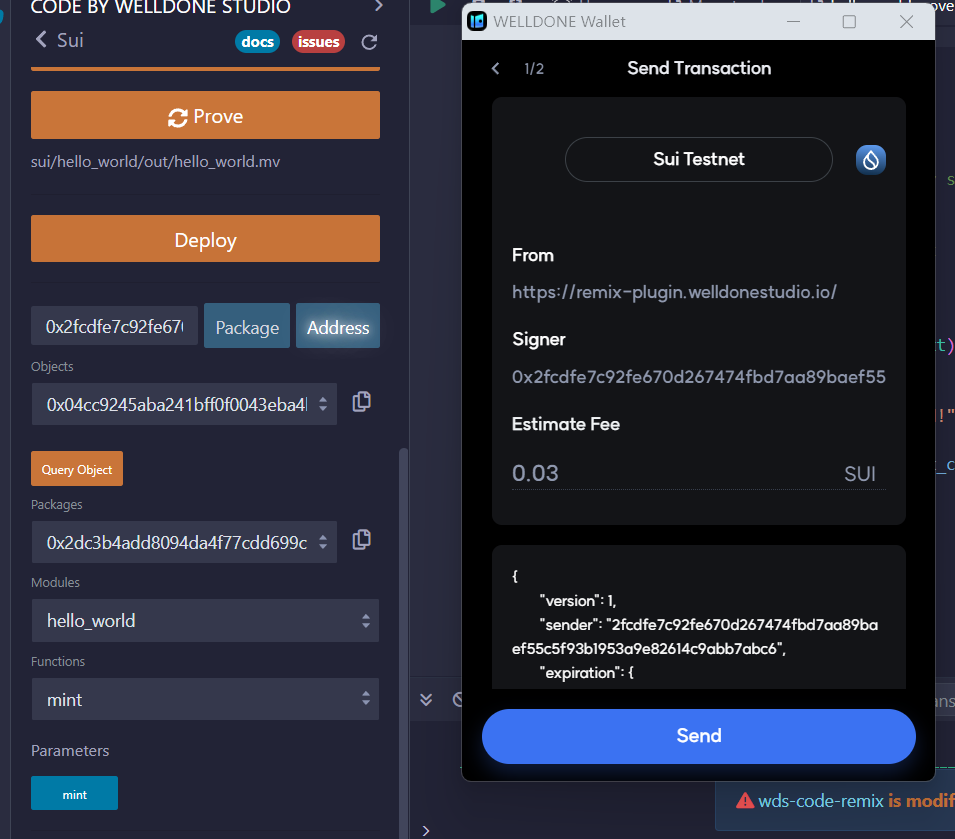Open the Modules dropdown showing hello_world
Screen dimensions: 955x839
tap(205, 620)
